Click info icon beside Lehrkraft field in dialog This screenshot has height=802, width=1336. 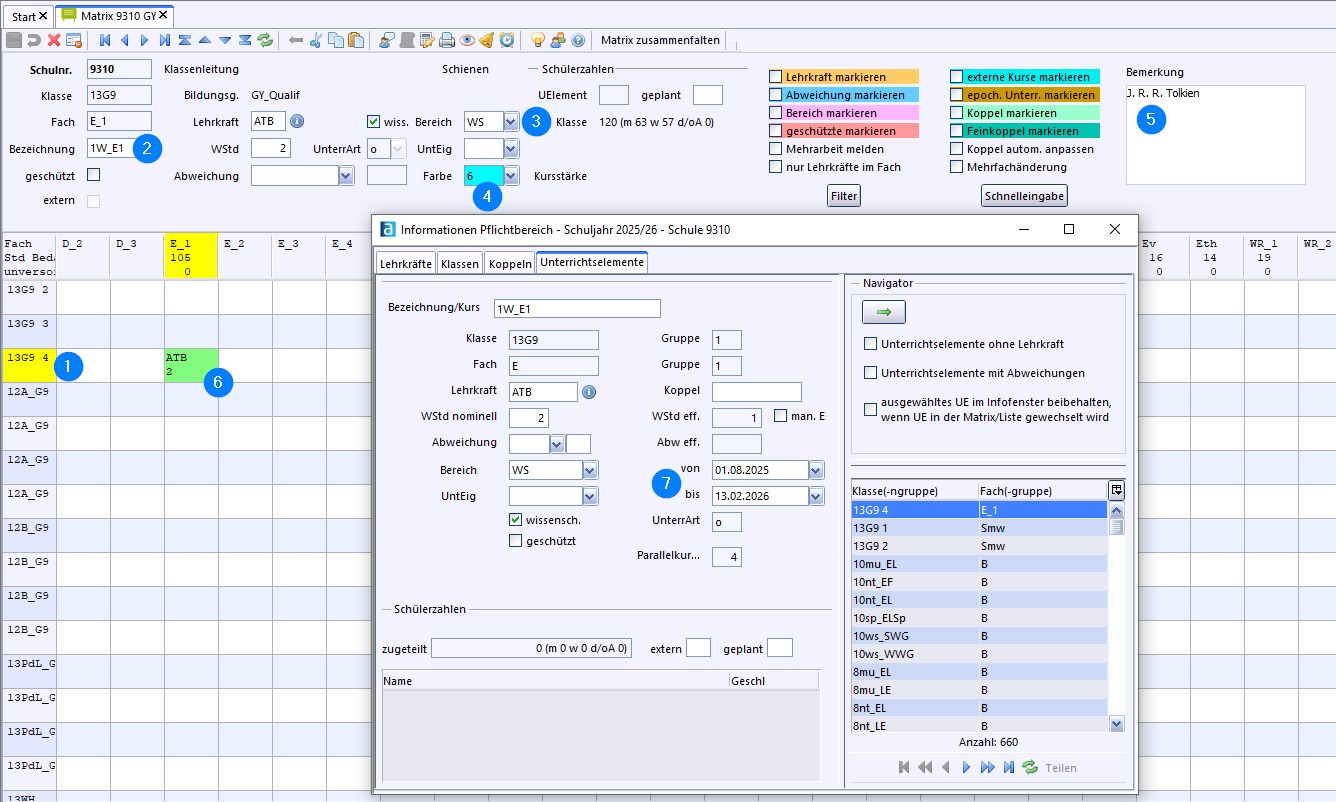pyautogui.click(x=590, y=392)
